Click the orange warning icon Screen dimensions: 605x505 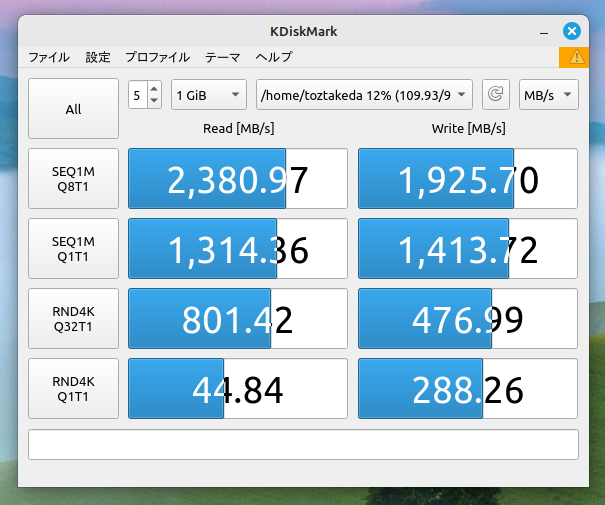(574, 57)
